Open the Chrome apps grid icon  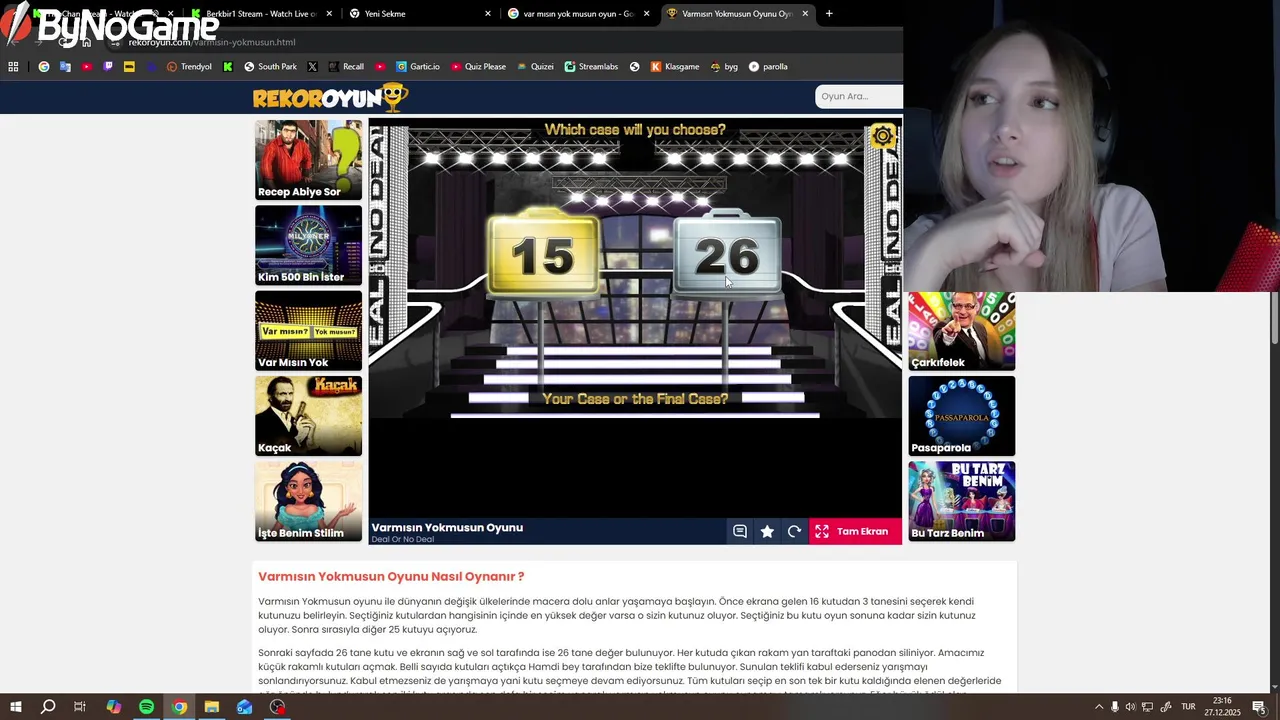13,67
